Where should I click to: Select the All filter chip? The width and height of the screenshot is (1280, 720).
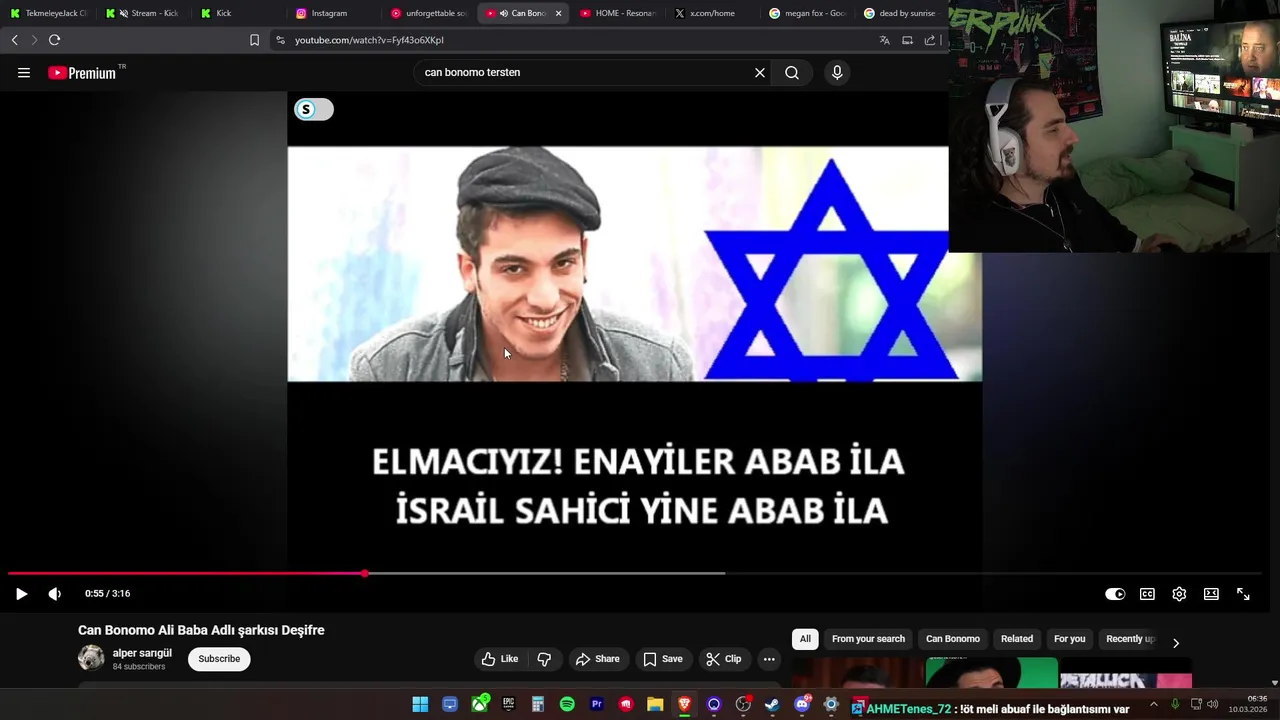[805, 639]
